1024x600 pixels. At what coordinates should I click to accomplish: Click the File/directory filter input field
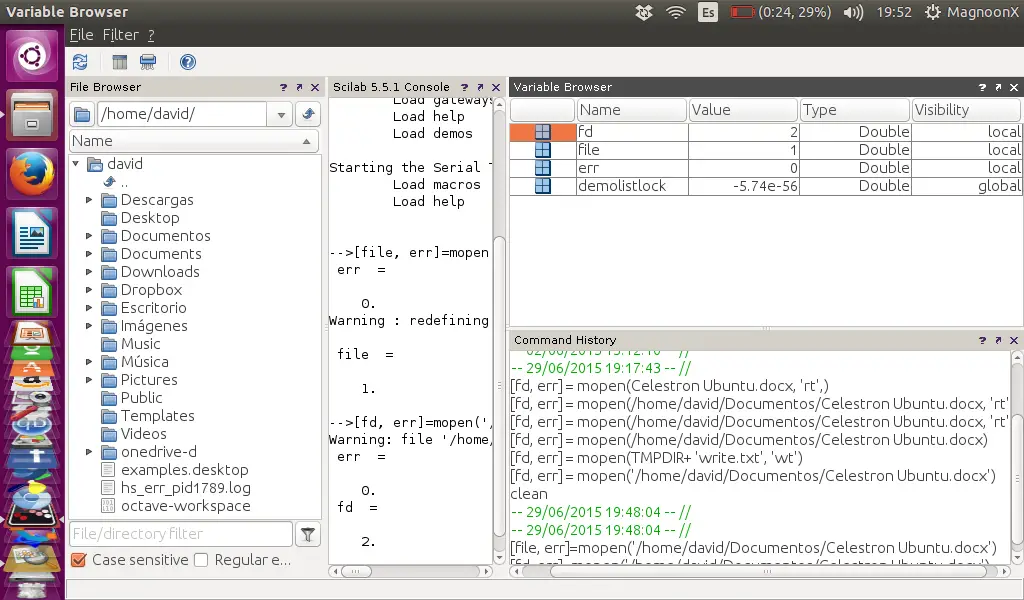[x=181, y=534]
